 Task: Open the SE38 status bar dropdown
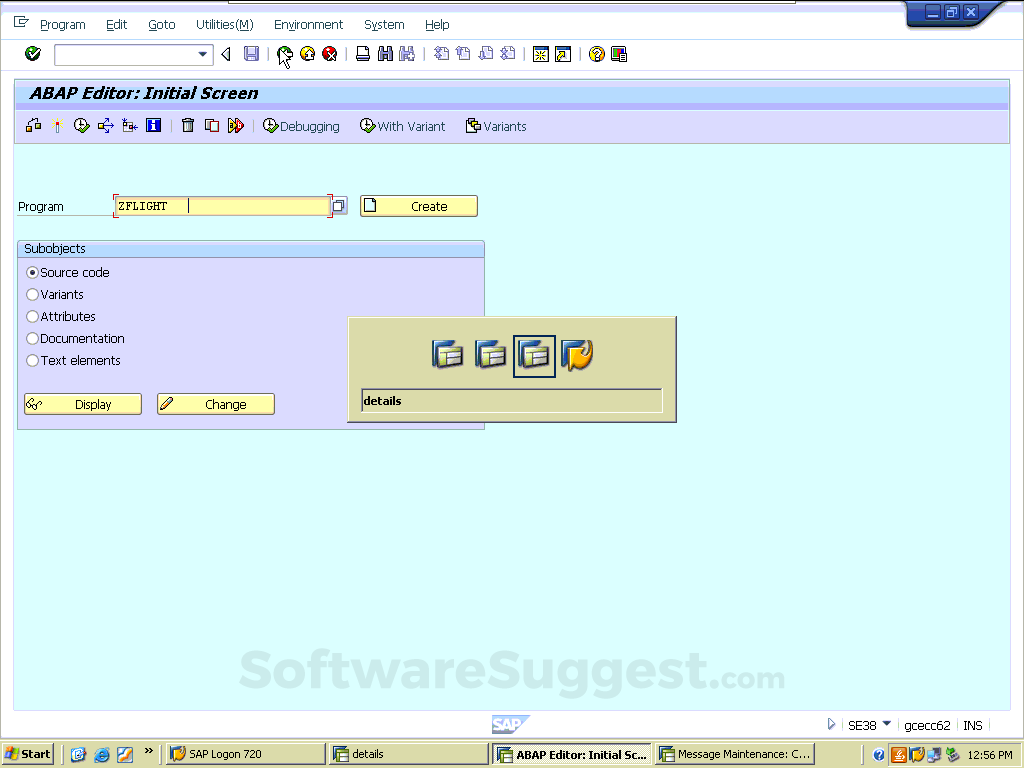tap(886, 724)
